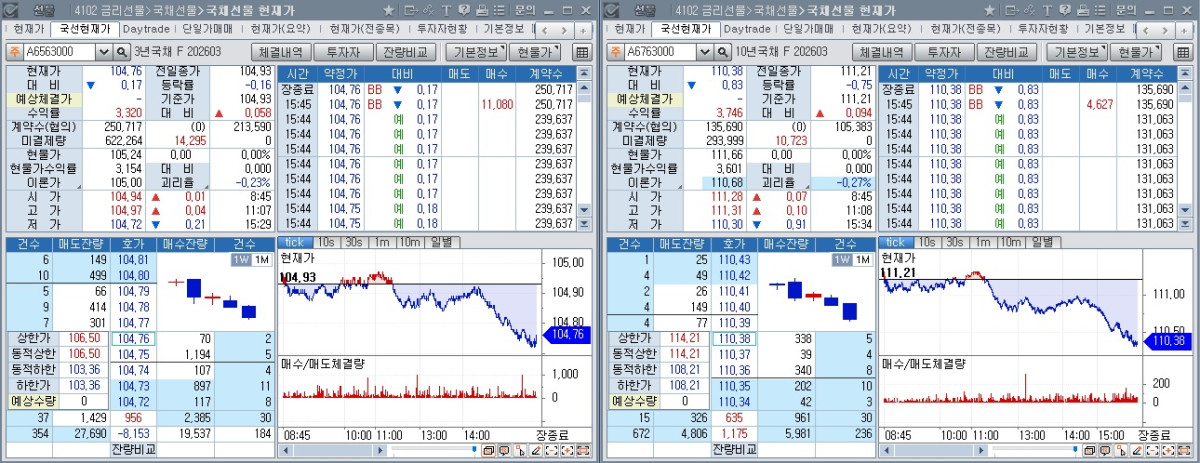Click the orange 주 icon beside A6563000
Image resolution: width=1200 pixels, height=463 pixels.
(14, 51)
